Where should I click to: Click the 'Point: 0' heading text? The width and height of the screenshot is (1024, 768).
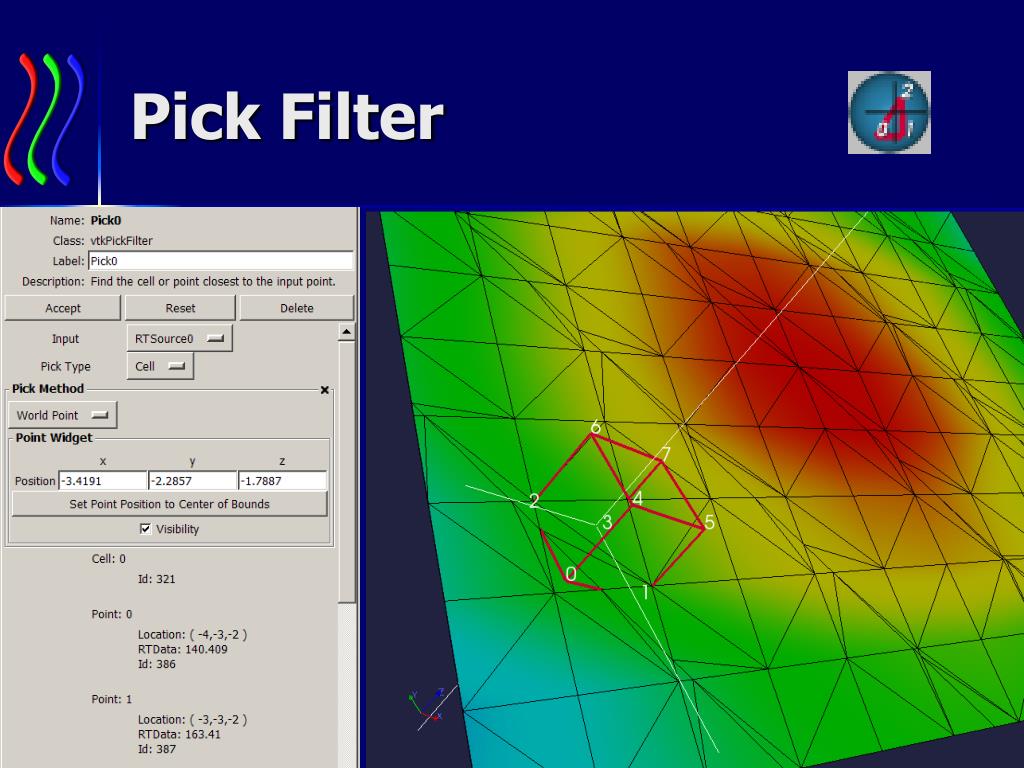pyautogui.click(x=112, y=614)
